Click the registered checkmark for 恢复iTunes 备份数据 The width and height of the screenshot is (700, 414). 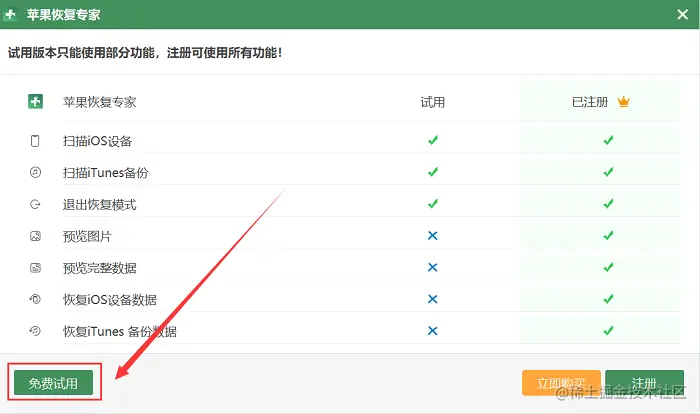(608, 330)
